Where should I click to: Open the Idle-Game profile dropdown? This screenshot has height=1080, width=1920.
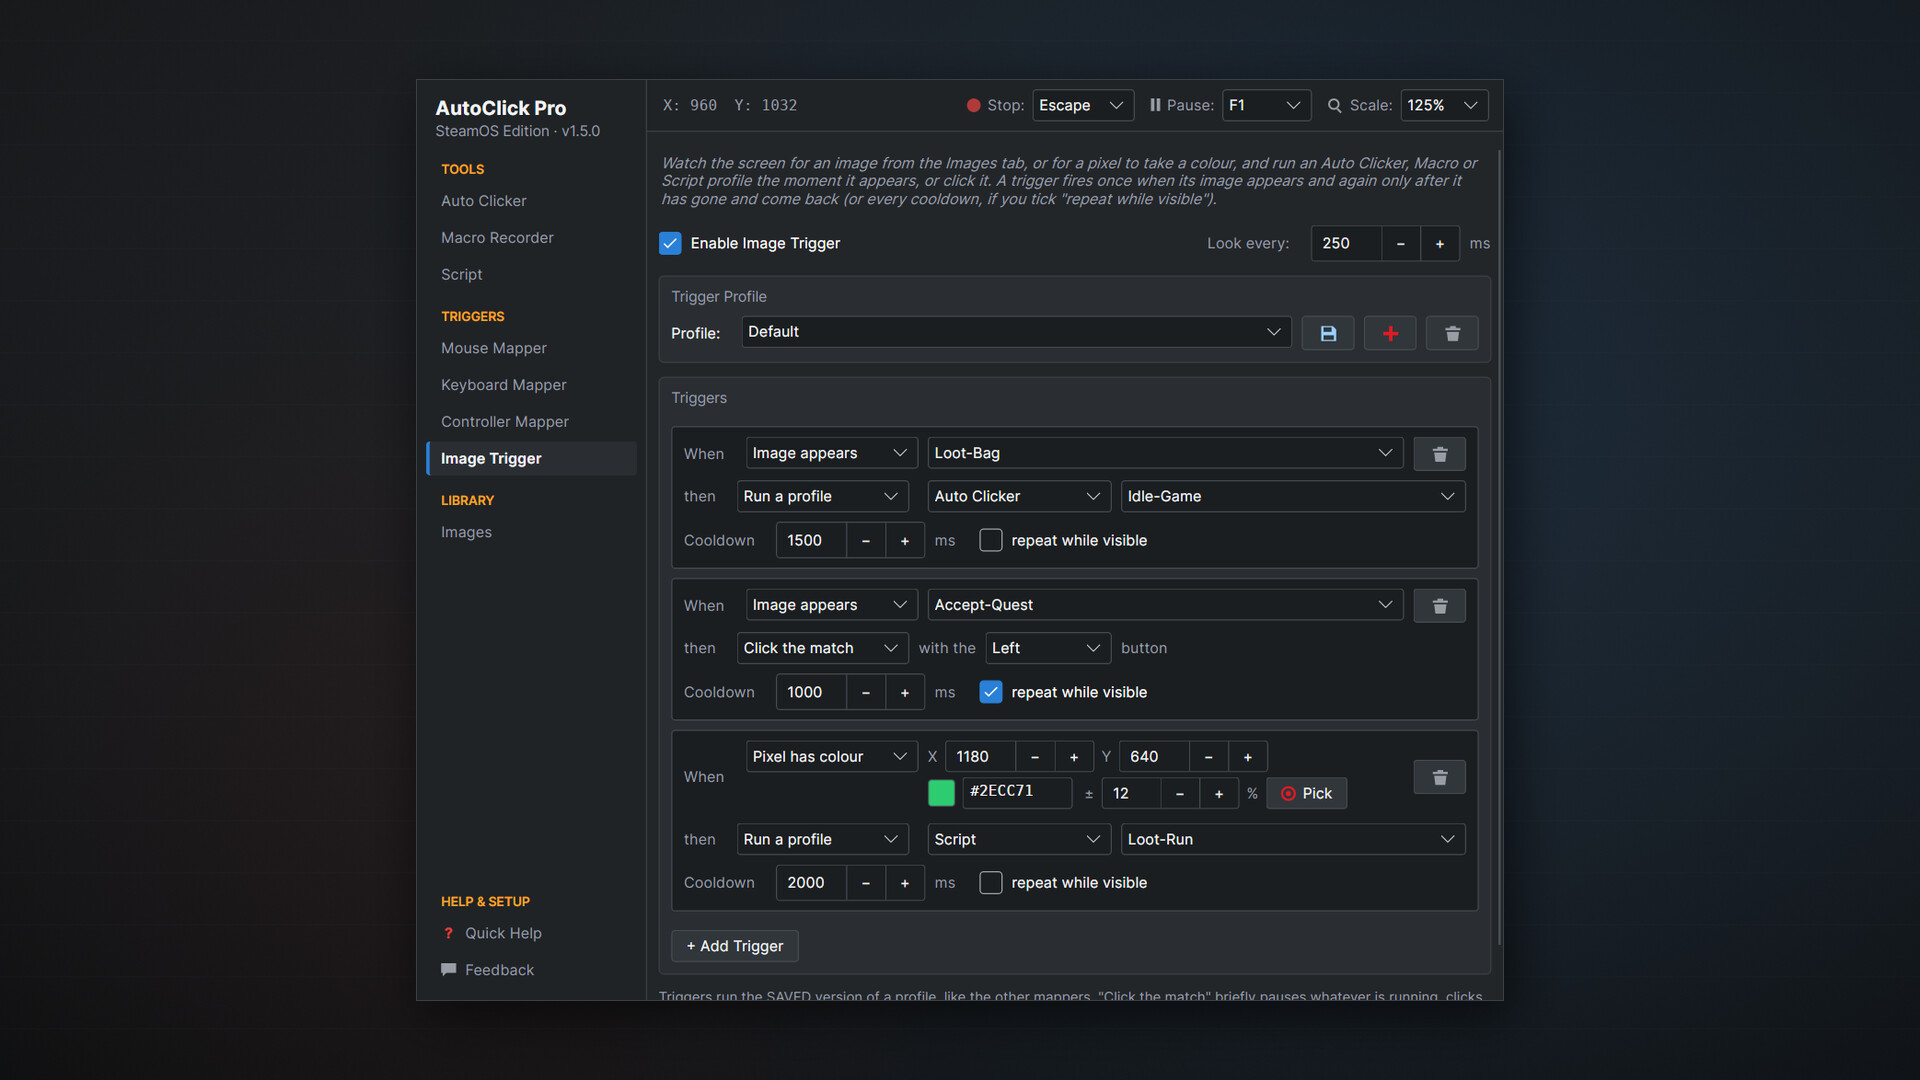(x=1293, y=496)
